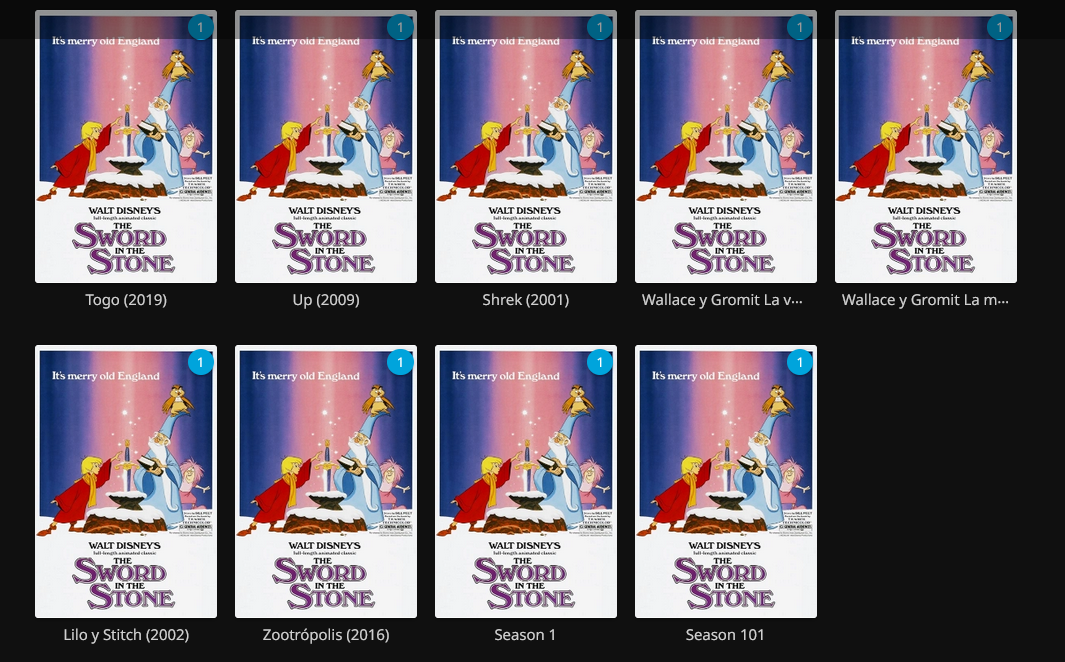Click the Togo (2019) title link
The image size is (1065, 662).
[x=126, y=300]
